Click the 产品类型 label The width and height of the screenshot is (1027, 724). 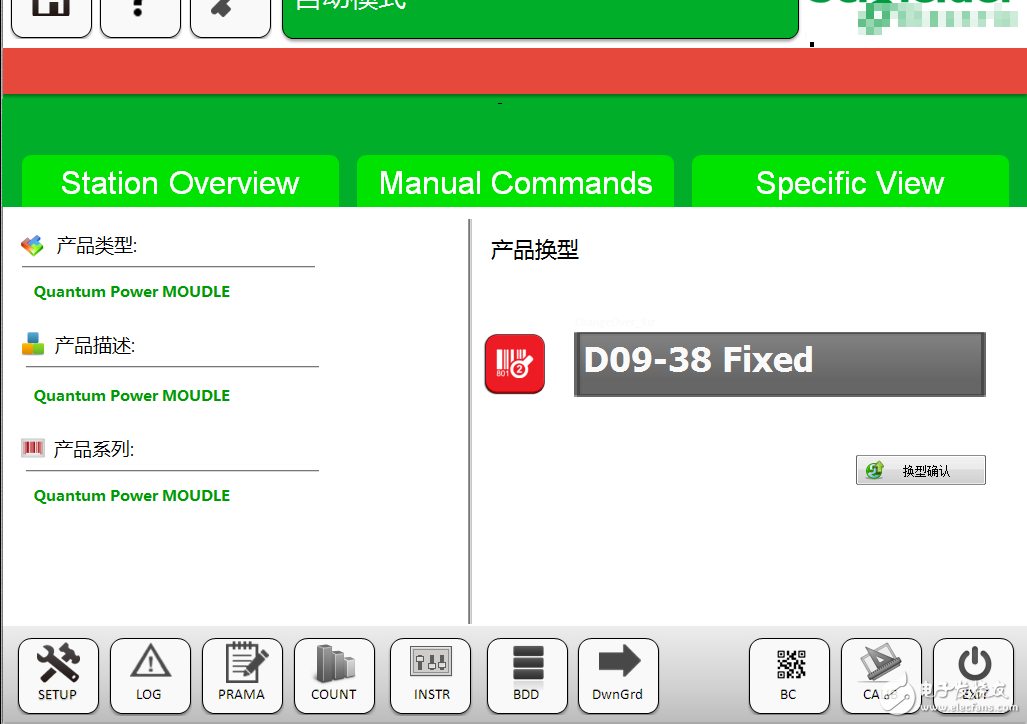96,246
